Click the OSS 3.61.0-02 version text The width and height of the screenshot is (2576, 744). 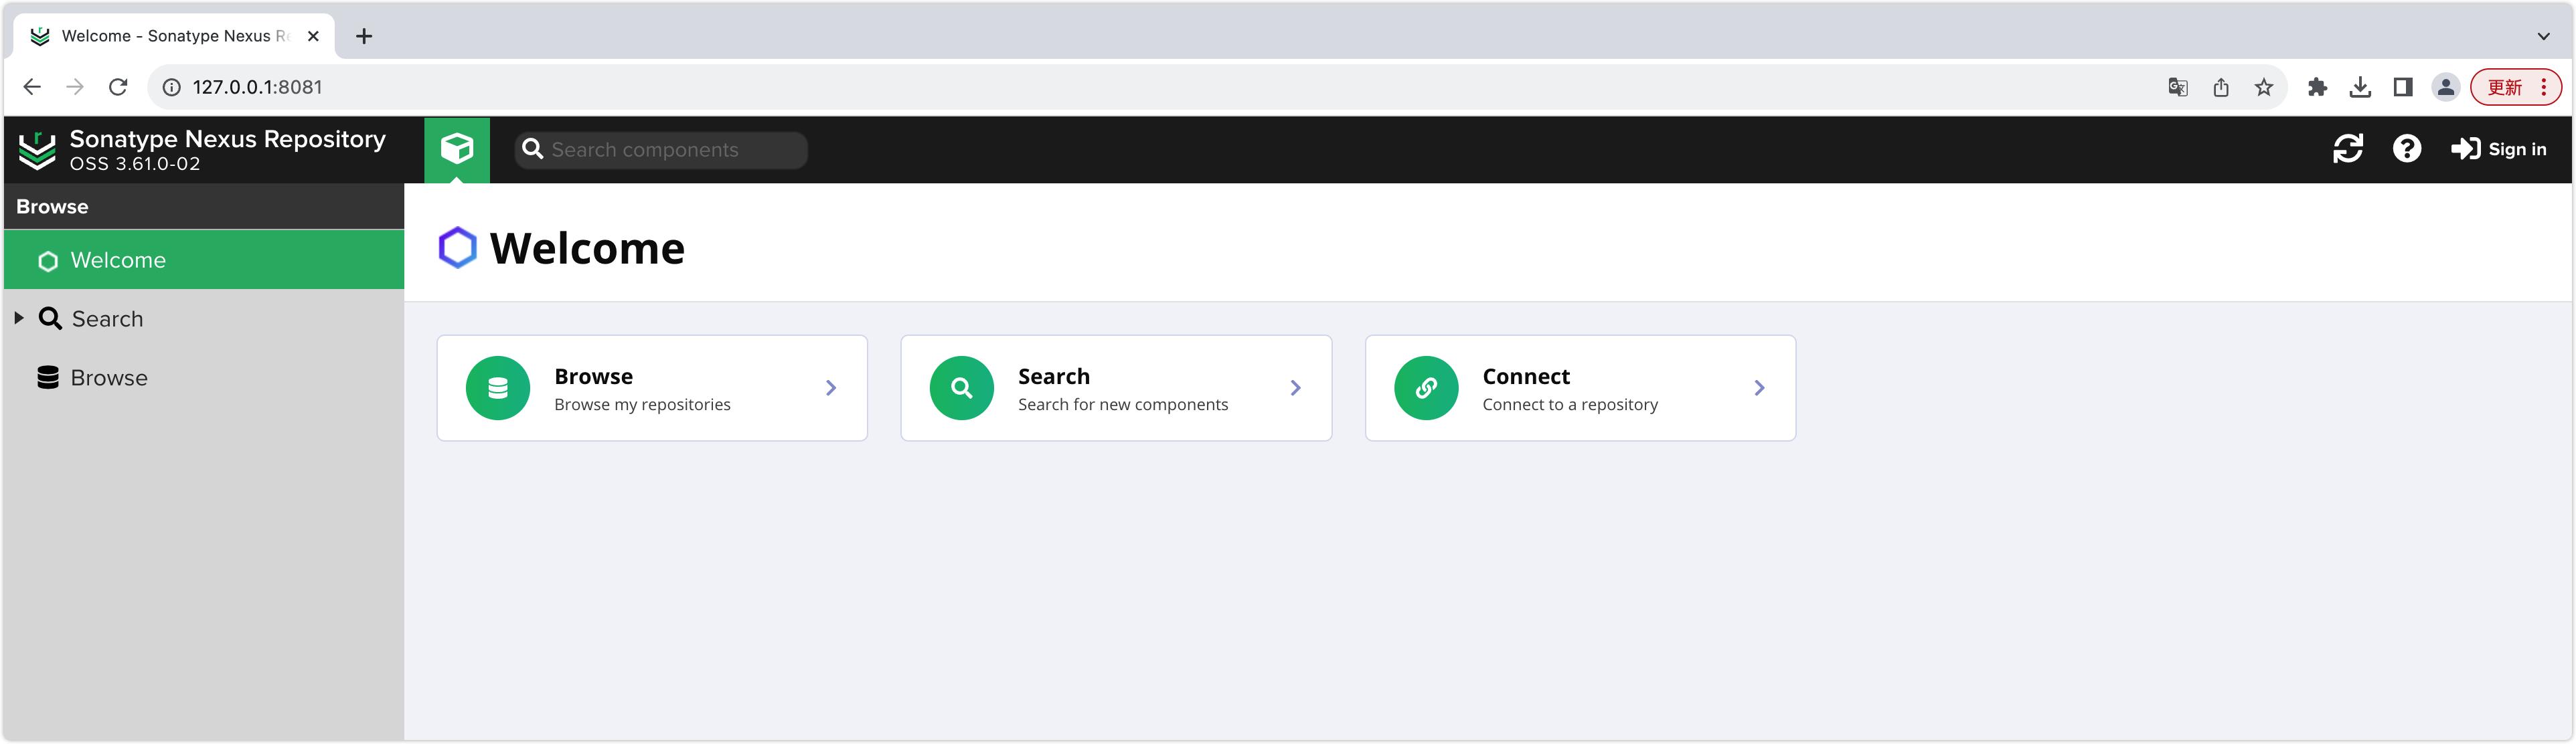[x=135, y=164]
